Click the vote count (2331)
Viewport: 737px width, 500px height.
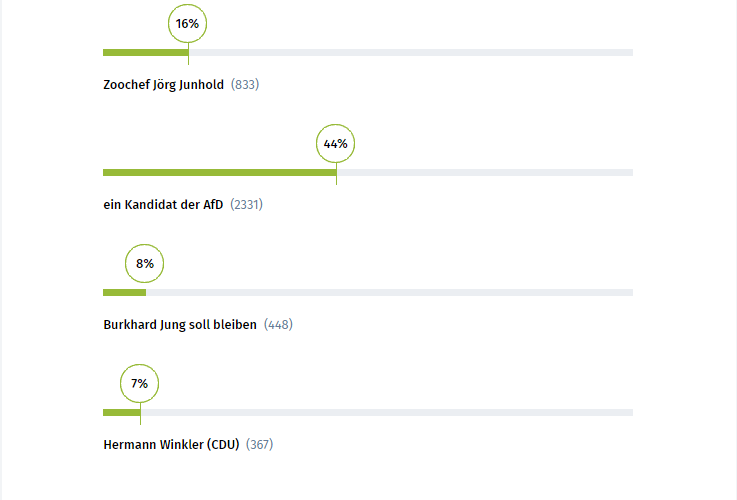coord(246,205)
